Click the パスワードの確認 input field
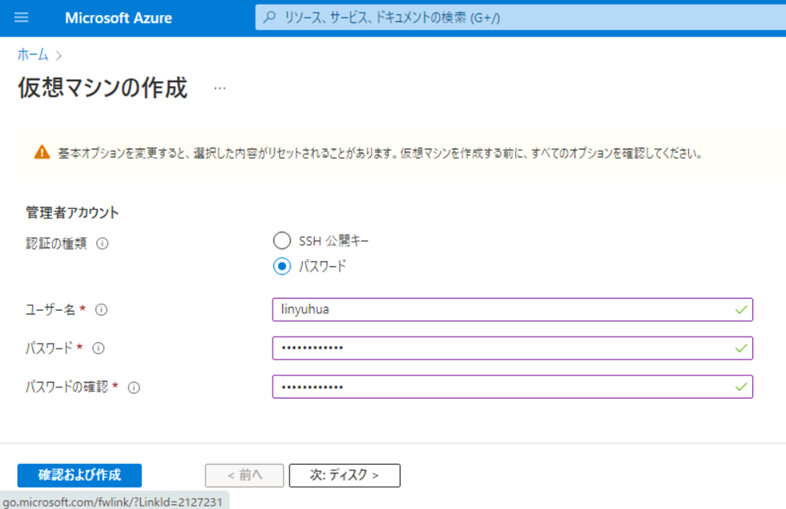Image resolution: width=786 pixels, height=509 pixels. [x=512, y=387]
